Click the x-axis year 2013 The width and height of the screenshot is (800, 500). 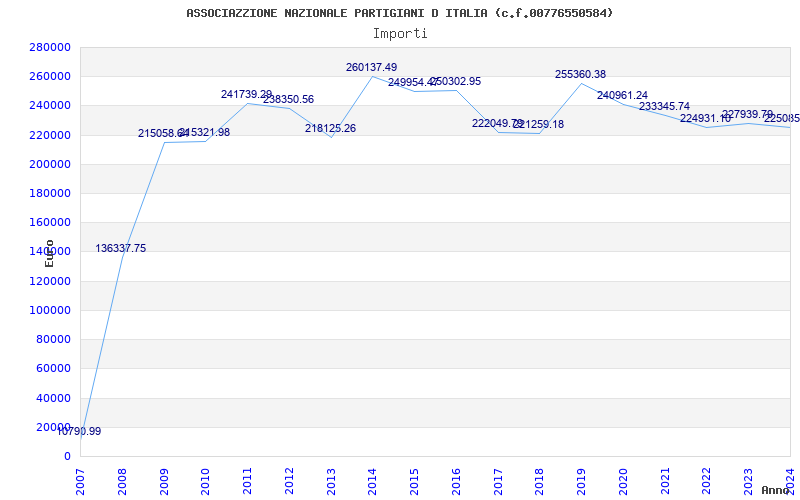click(331, 482)
